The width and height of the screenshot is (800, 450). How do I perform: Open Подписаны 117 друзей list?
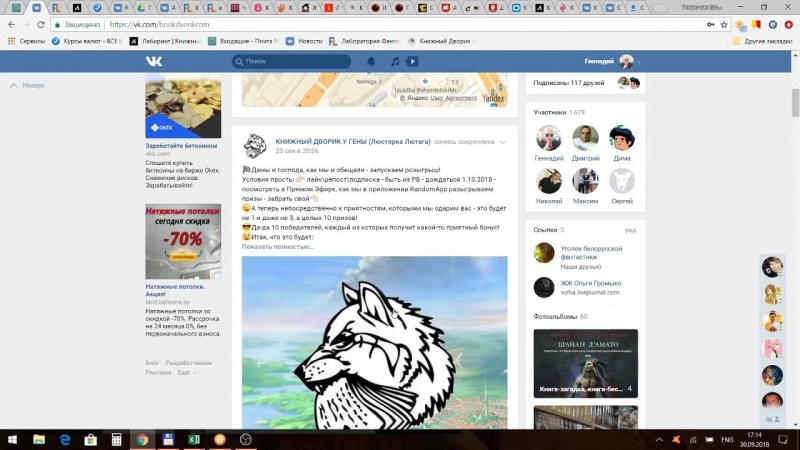(x=569, y=83)
